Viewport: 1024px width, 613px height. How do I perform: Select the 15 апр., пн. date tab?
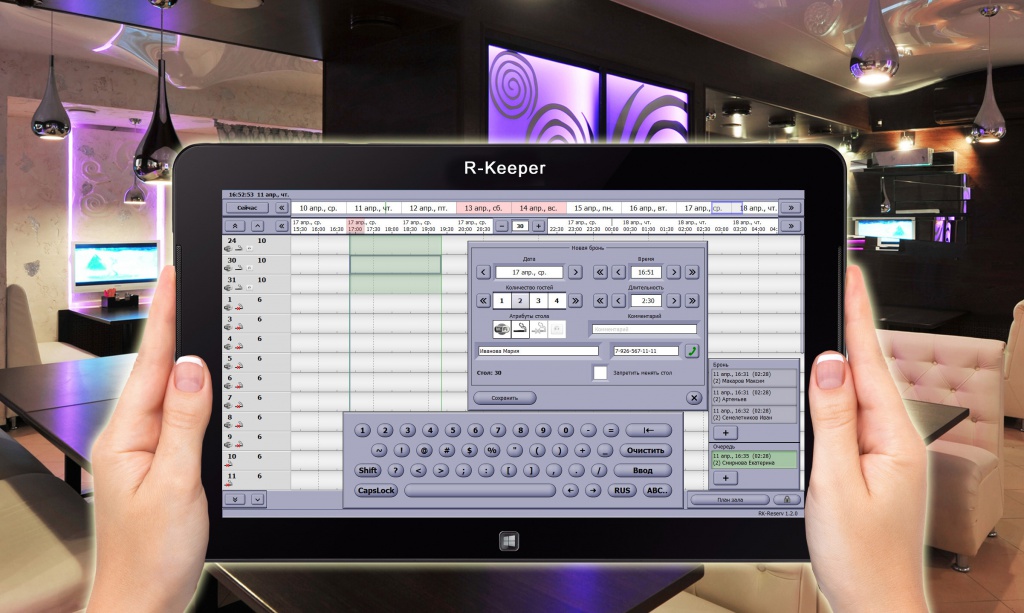click(593, 208)
